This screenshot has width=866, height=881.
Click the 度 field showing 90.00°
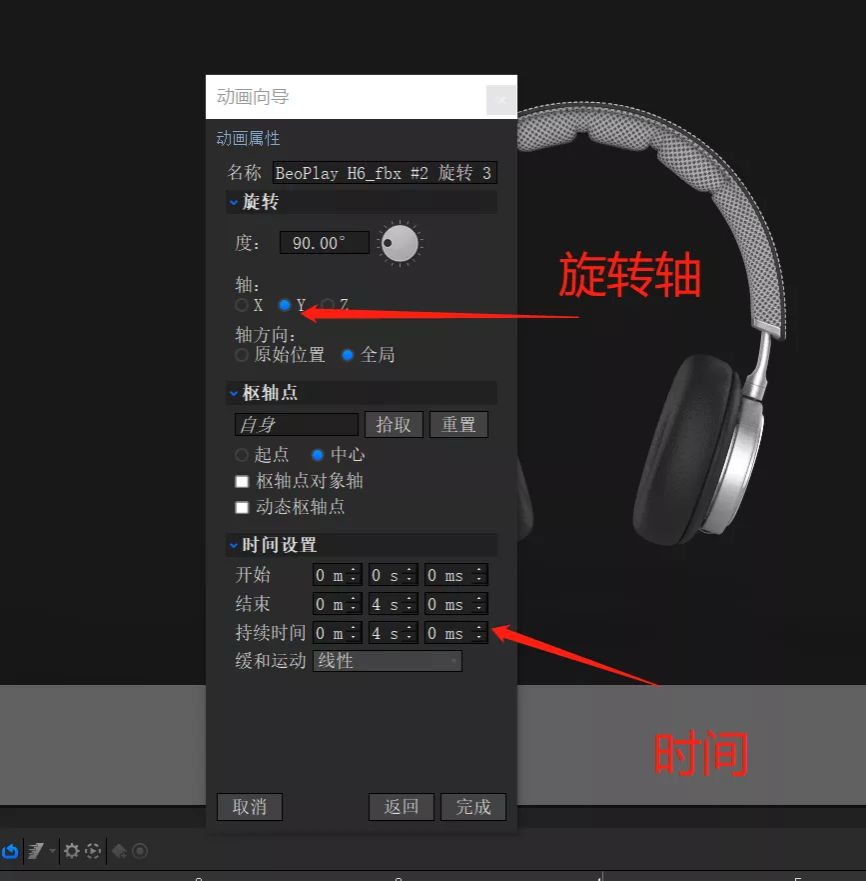324,243
